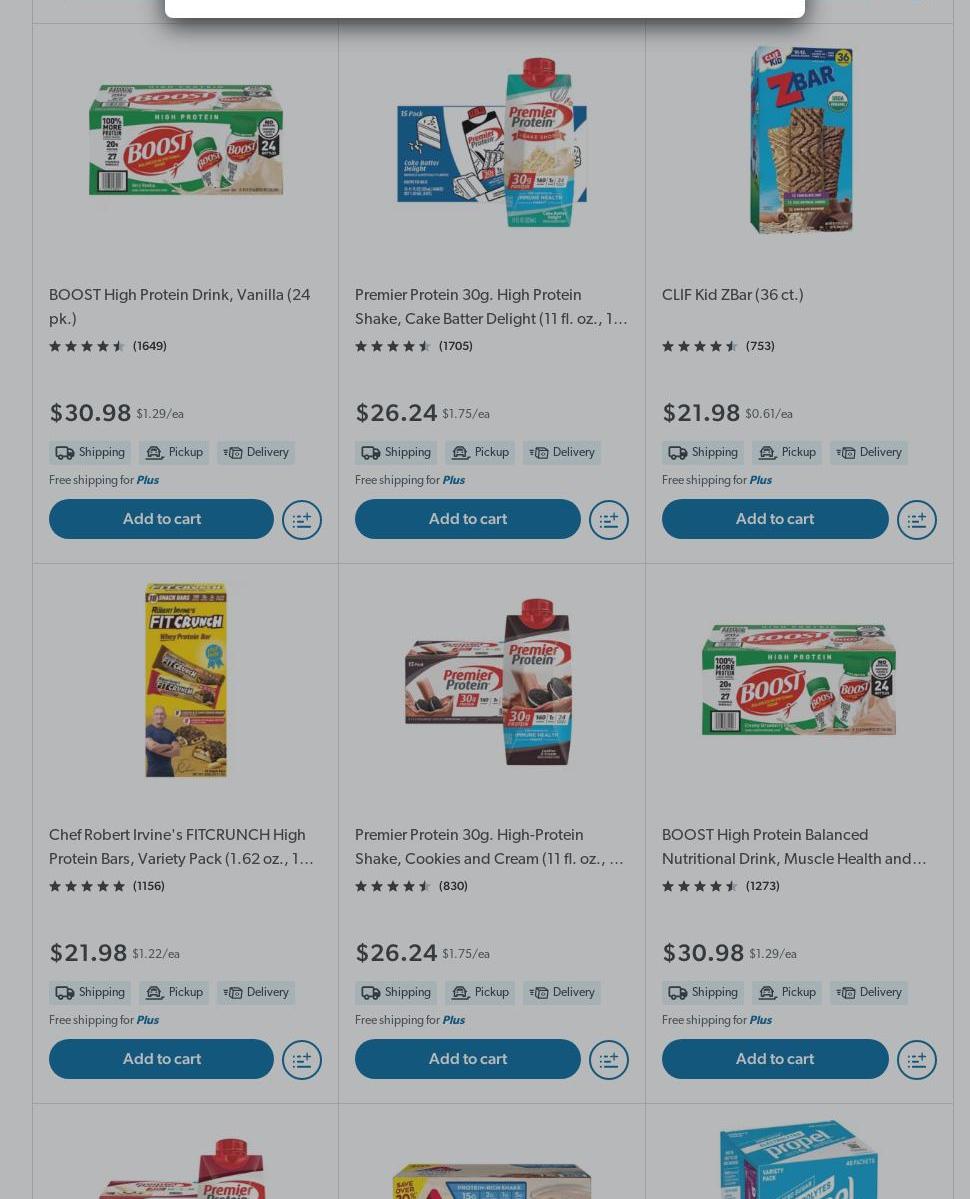
Task: Click Plus link under Cake Batter shake
Action: (x=453, y=480)
